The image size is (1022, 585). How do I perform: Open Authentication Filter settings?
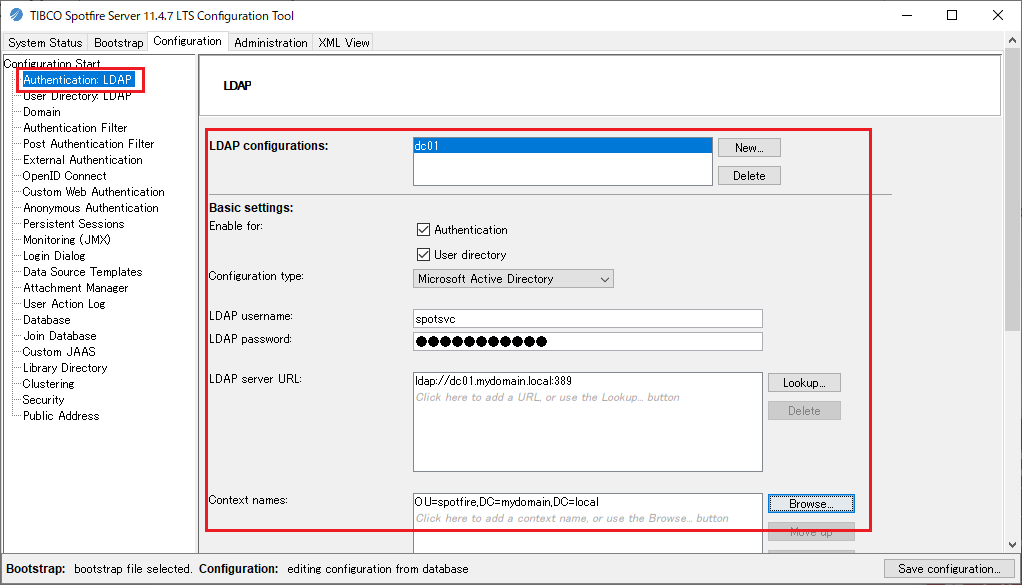click(x=75, y=128)
